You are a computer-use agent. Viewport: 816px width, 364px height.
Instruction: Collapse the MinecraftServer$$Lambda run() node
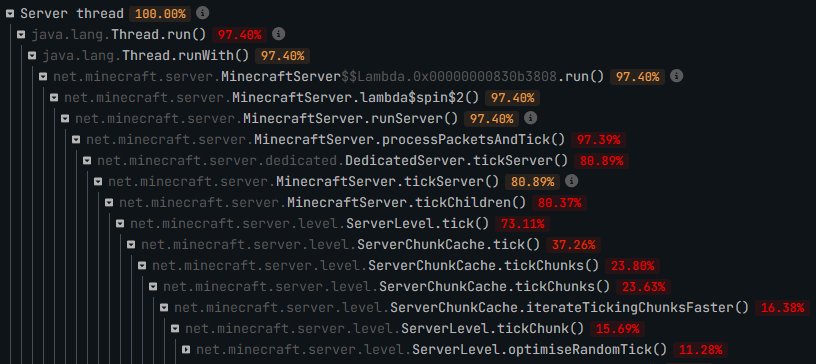click(x=43, y=77)
